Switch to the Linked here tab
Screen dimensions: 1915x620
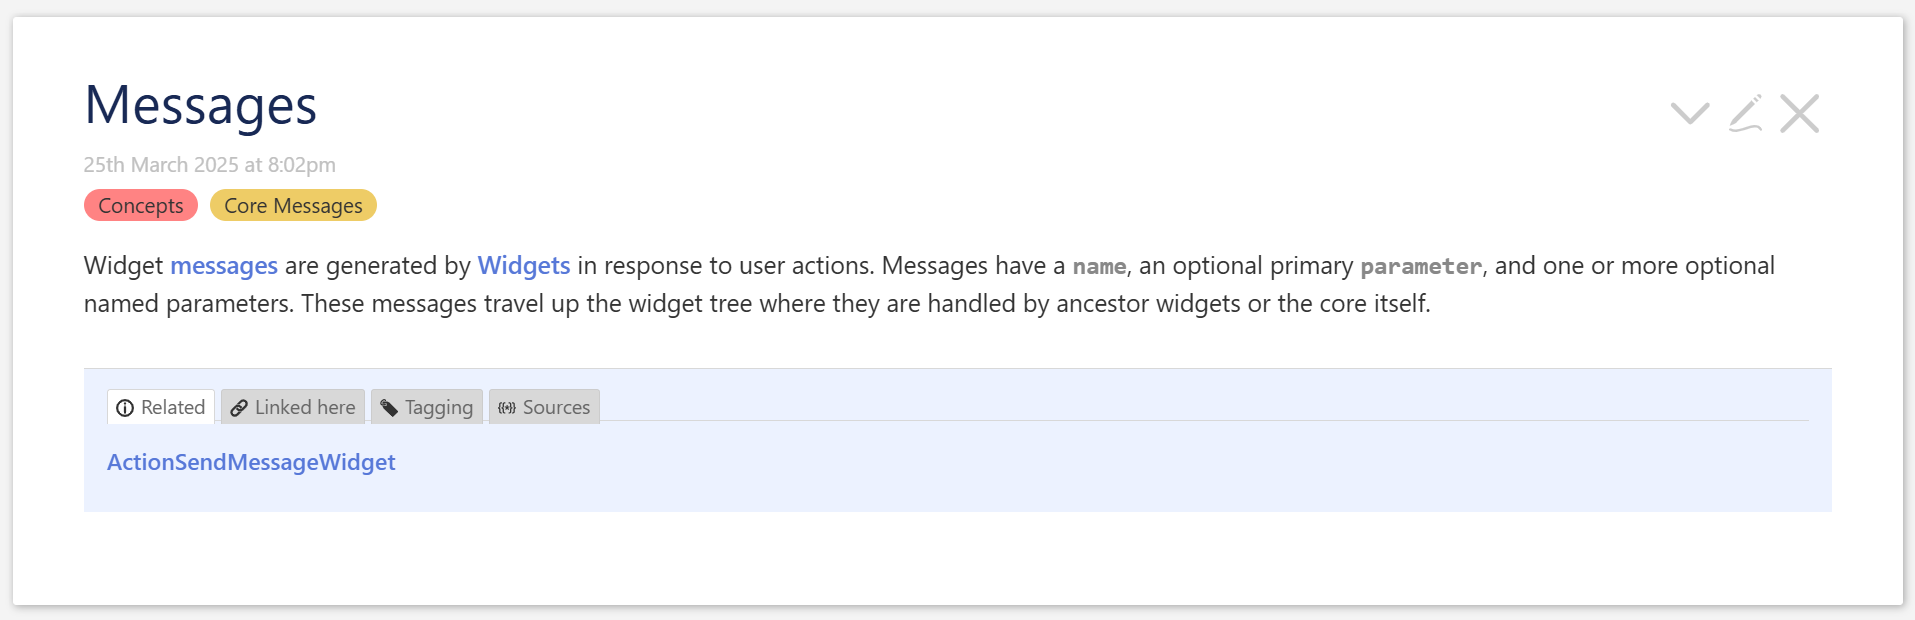pos(293,407)
